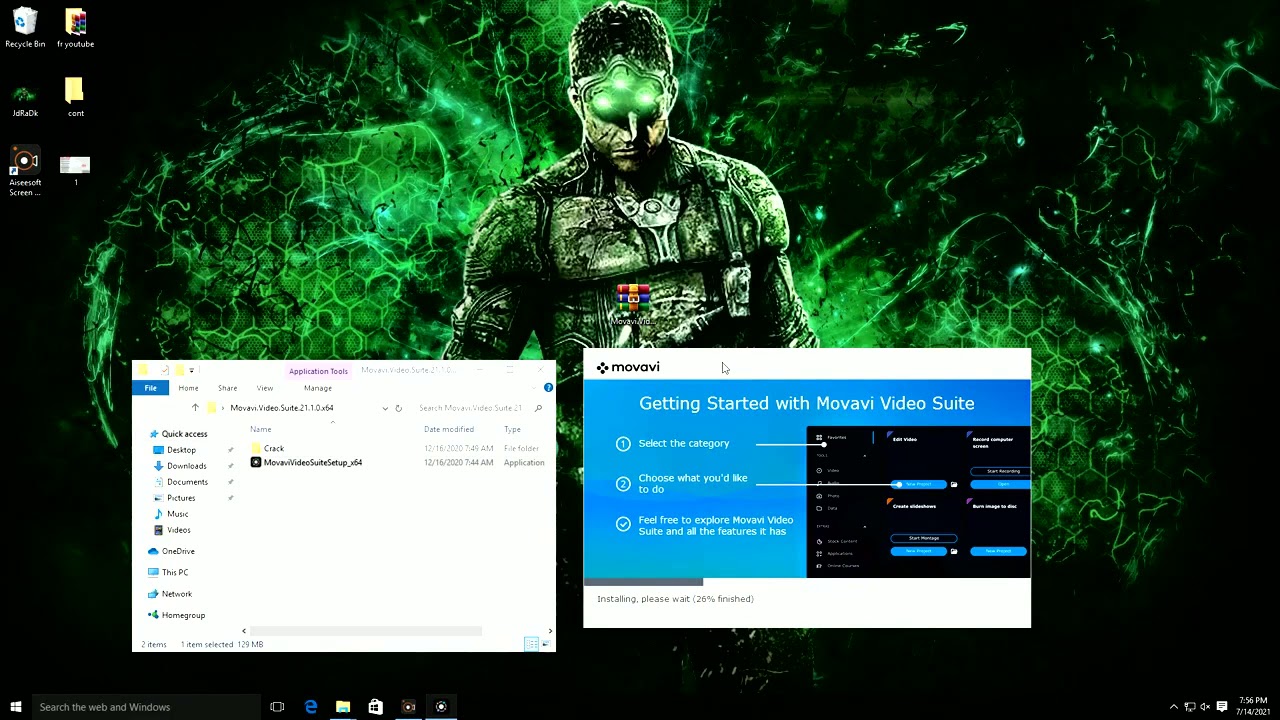
Task: Switch Explorer to Details view
Action: tap(531, 644)
